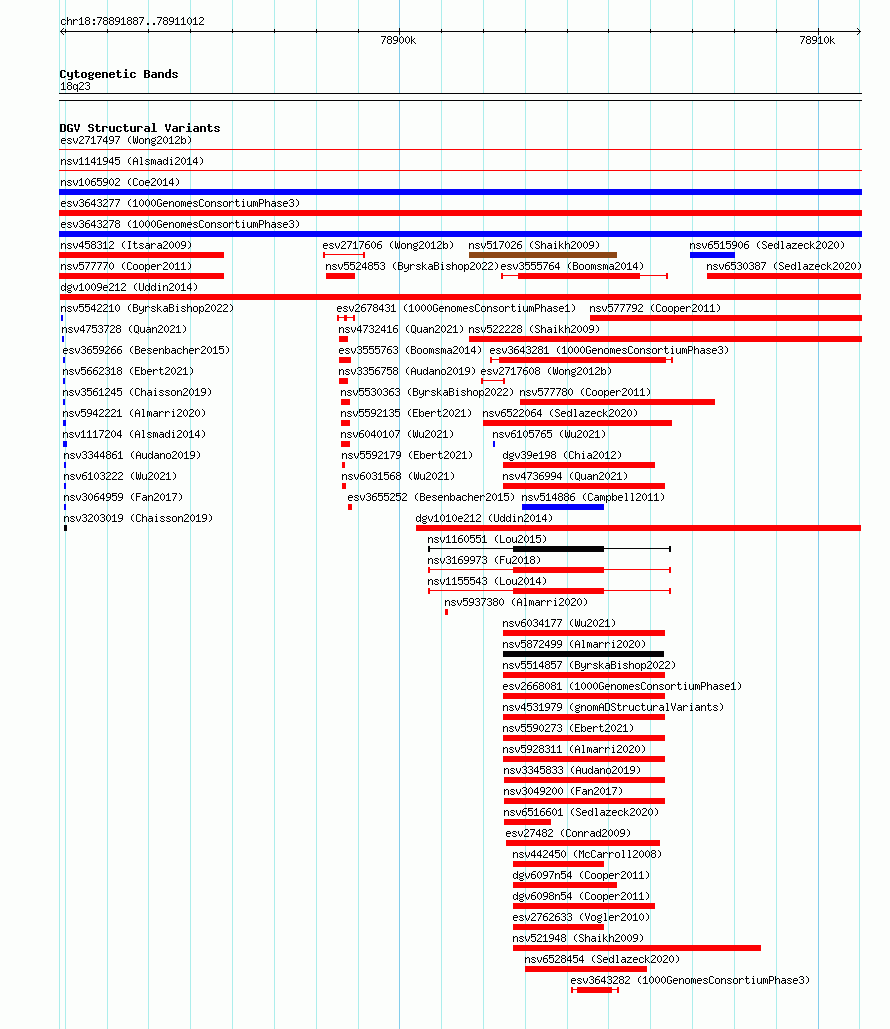Open the nsv5662318 (Ebert2021) label
890x1029 pixels.
click(x=128, y=371)
